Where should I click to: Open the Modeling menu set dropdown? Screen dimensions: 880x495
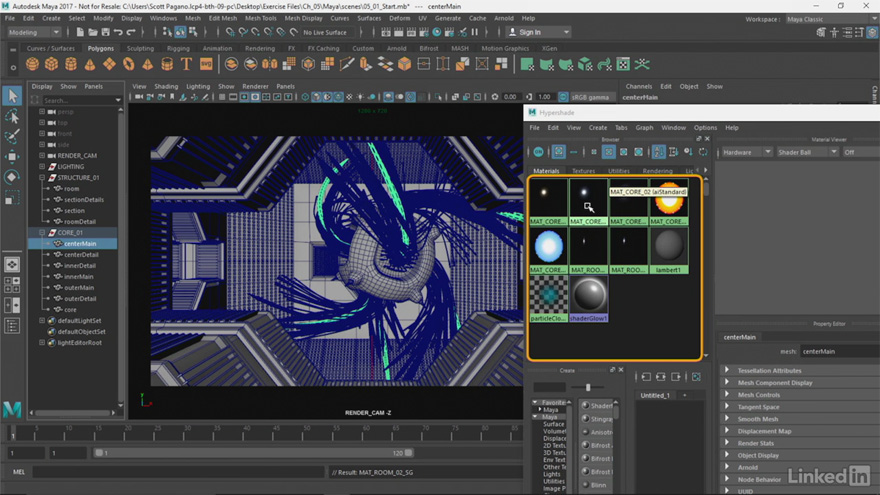click(x=34, y=32)
